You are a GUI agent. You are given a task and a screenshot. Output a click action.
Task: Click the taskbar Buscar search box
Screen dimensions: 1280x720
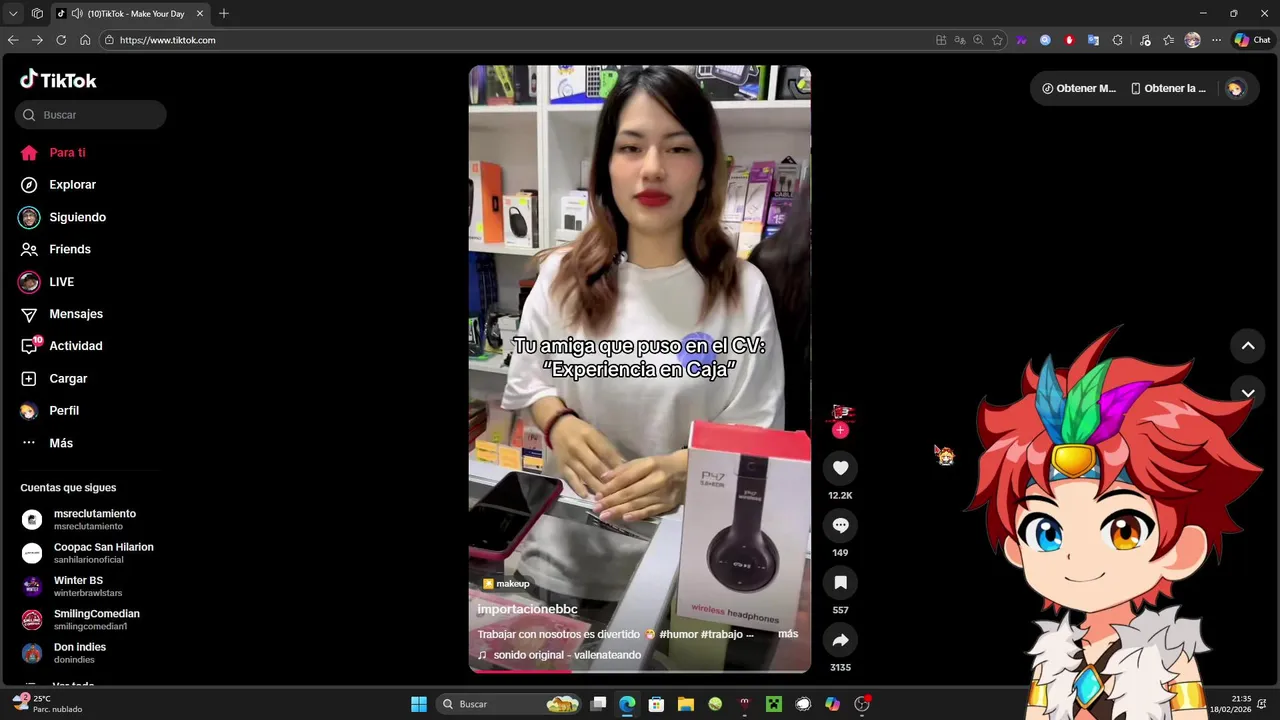point(509,704)
